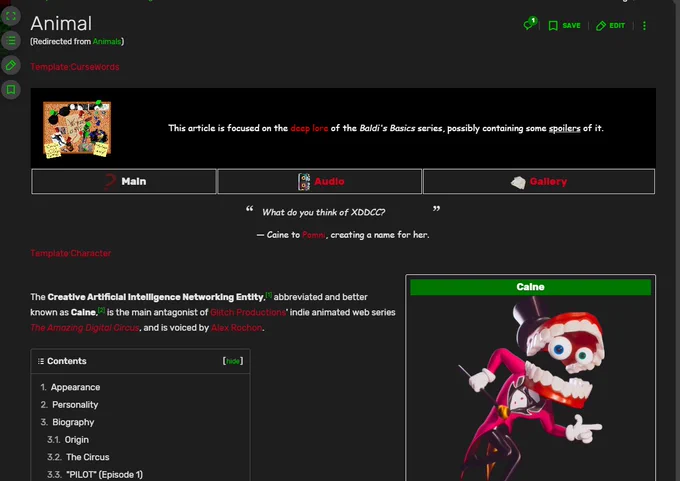Jump to the 3.1 Origin subsection

[76, 440]
